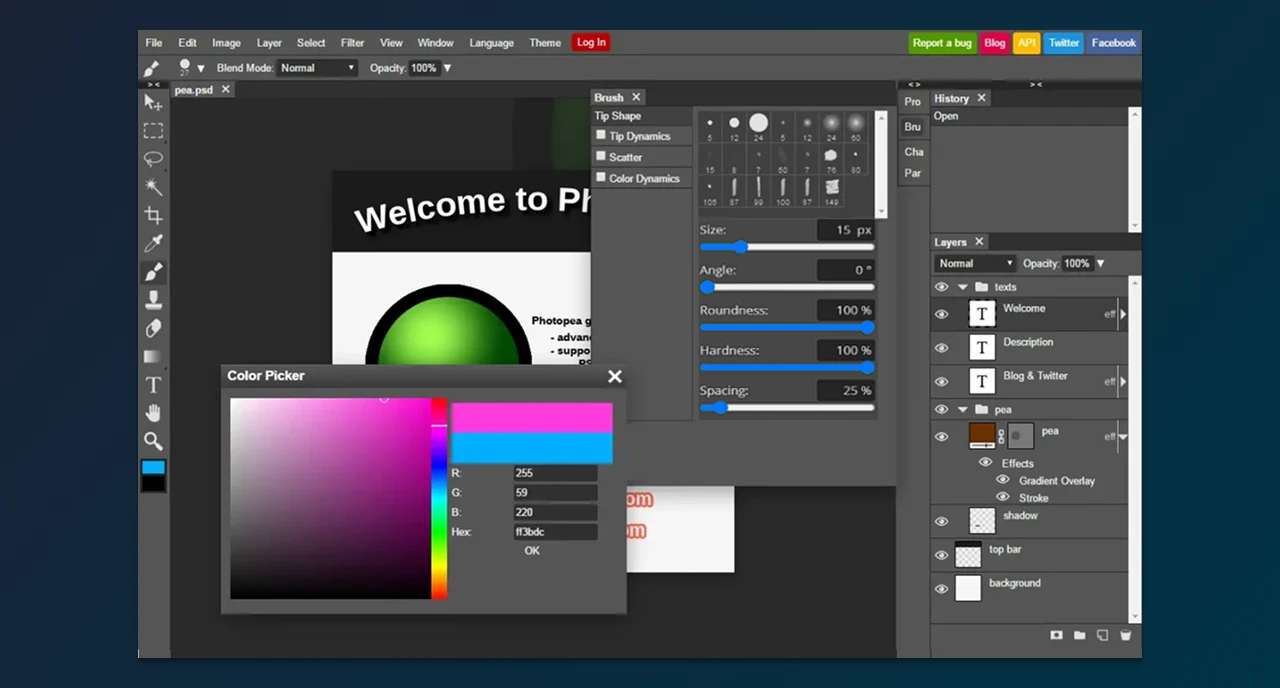This screenshot has width=1280, height=688.
Task: Open the Twitter link
Action: point(1063,43)
